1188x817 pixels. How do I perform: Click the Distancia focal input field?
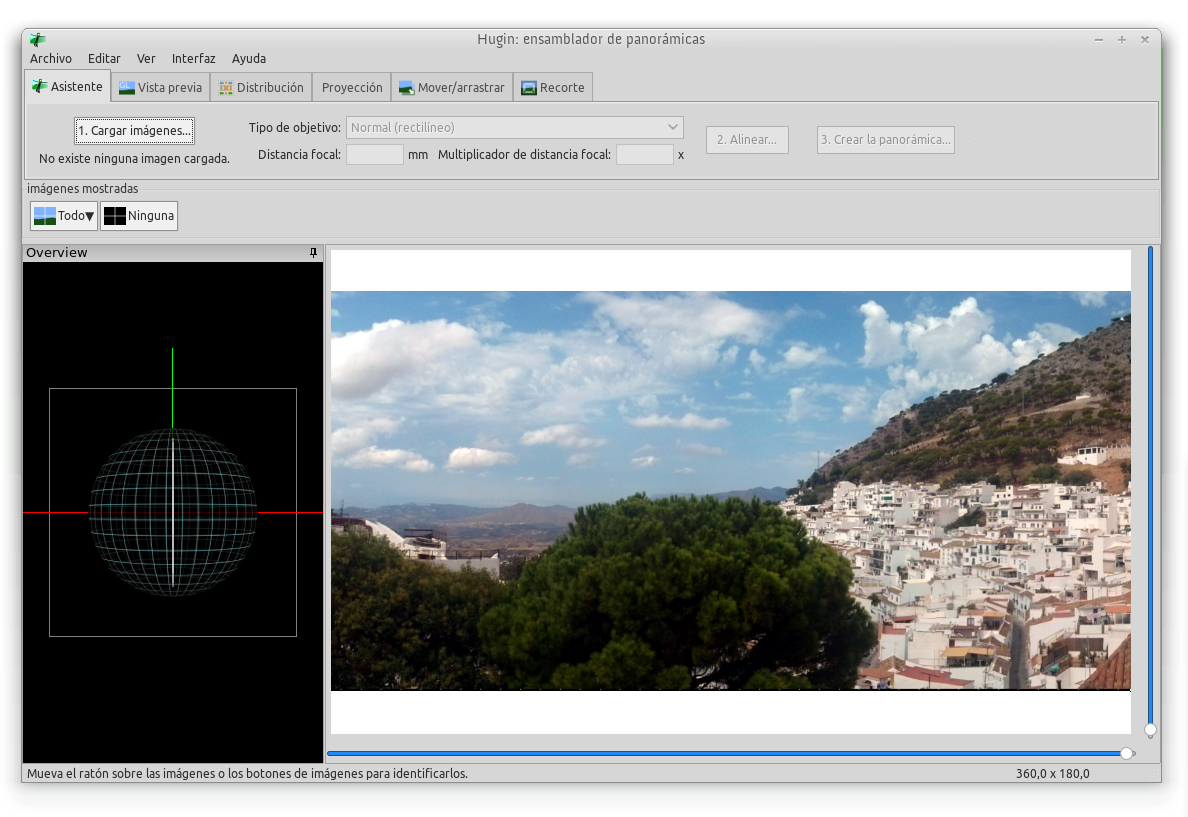375,155
